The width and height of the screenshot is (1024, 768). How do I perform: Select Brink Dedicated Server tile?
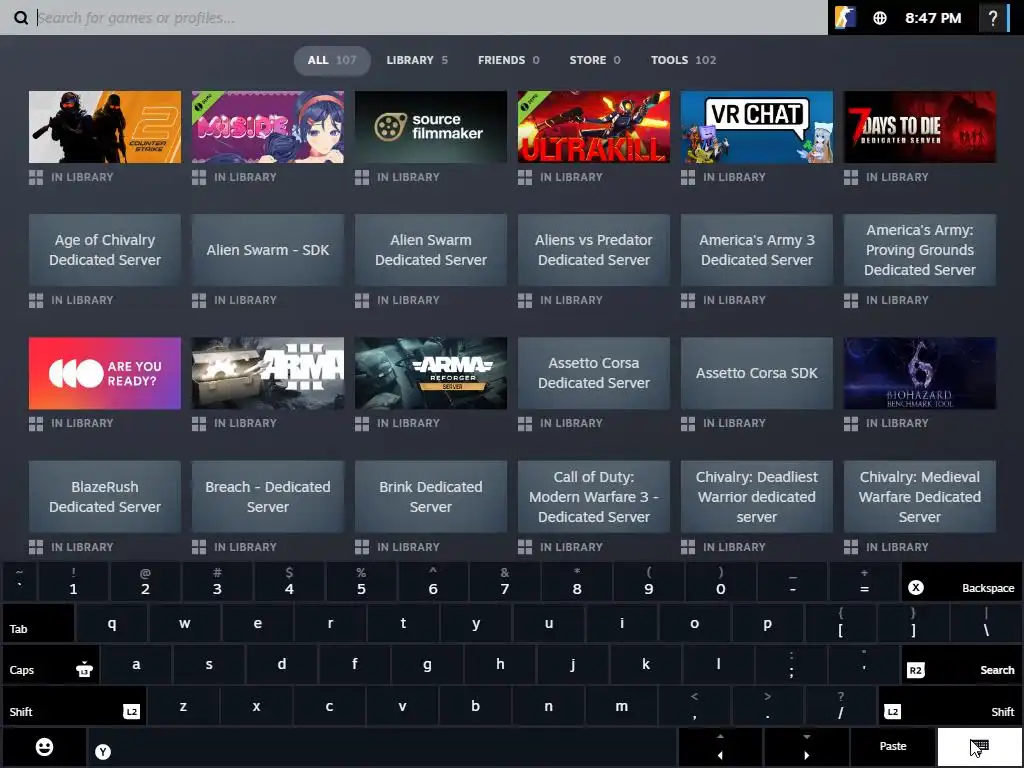coord(431,496)
